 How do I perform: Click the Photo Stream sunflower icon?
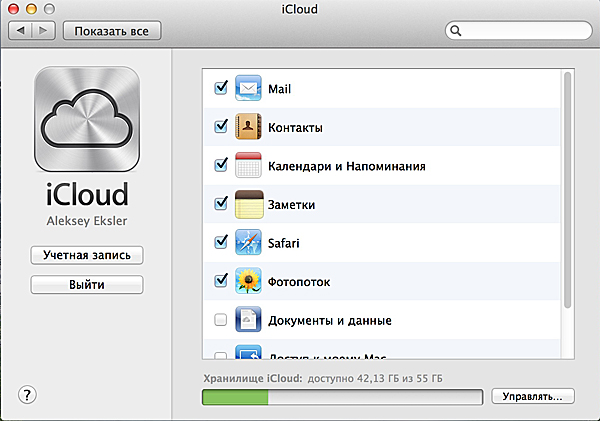[x=248, y=281]
